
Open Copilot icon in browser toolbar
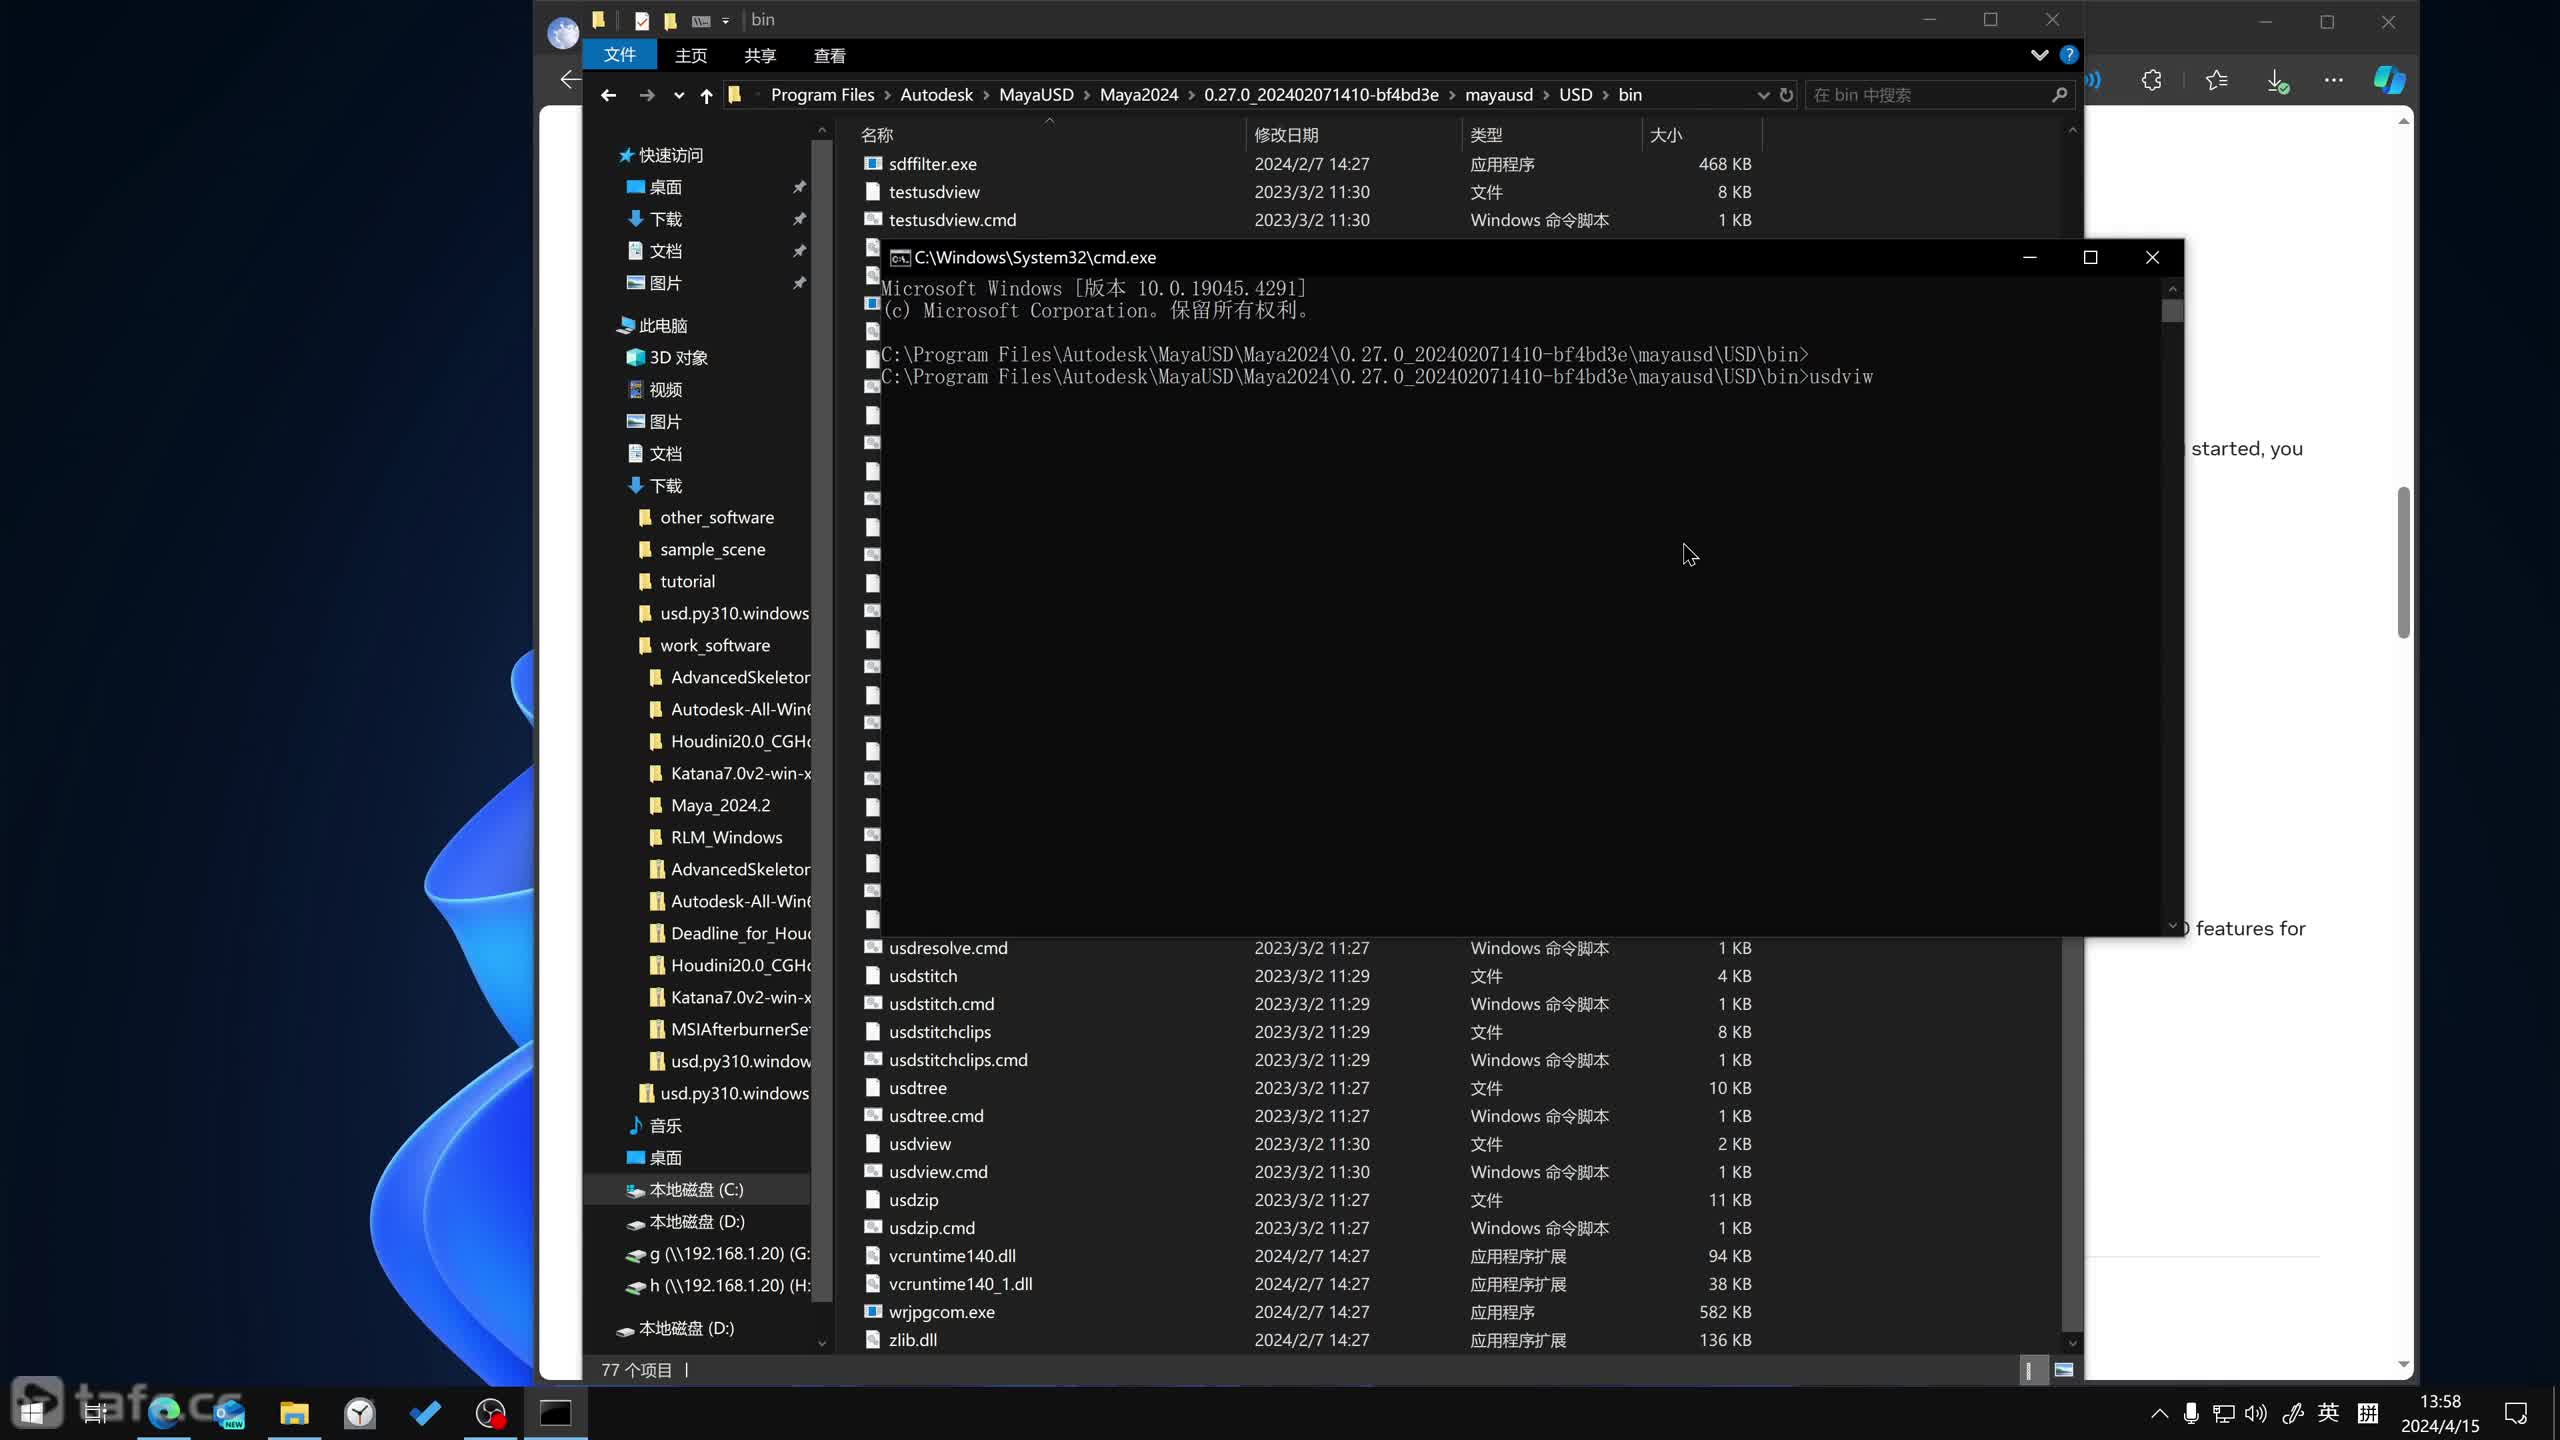pos(2389,80)
